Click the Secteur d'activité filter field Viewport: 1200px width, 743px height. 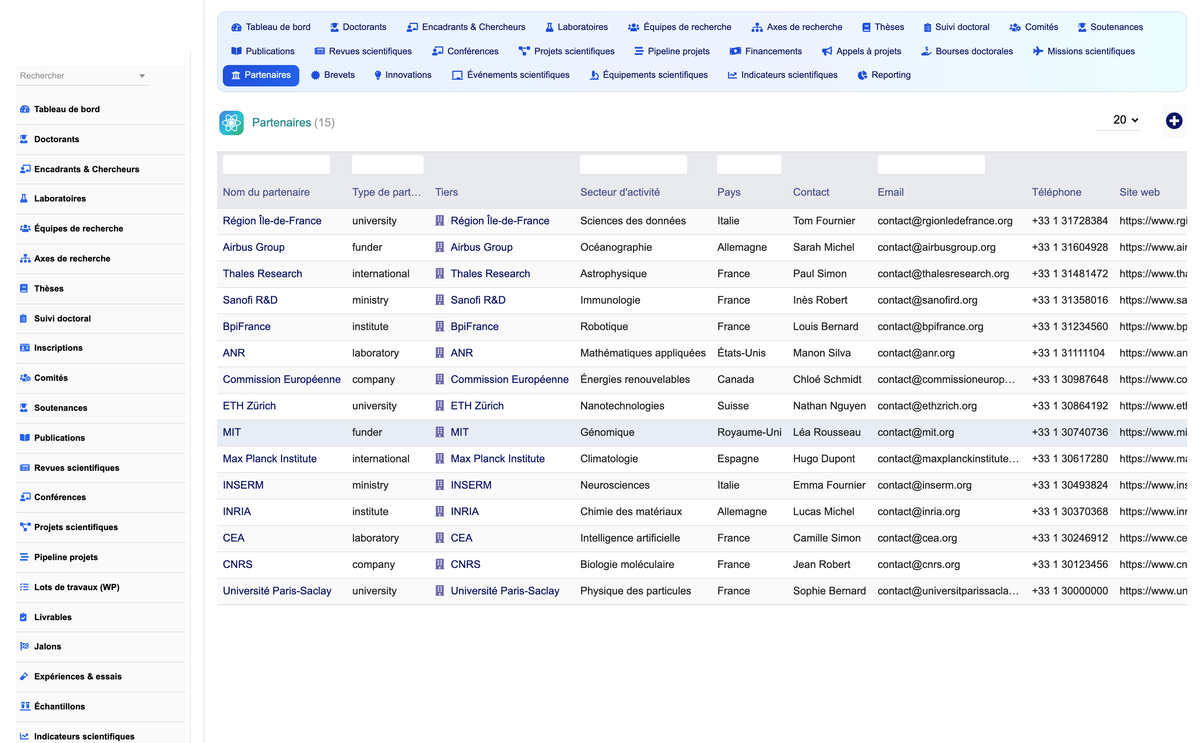point(633,165)
